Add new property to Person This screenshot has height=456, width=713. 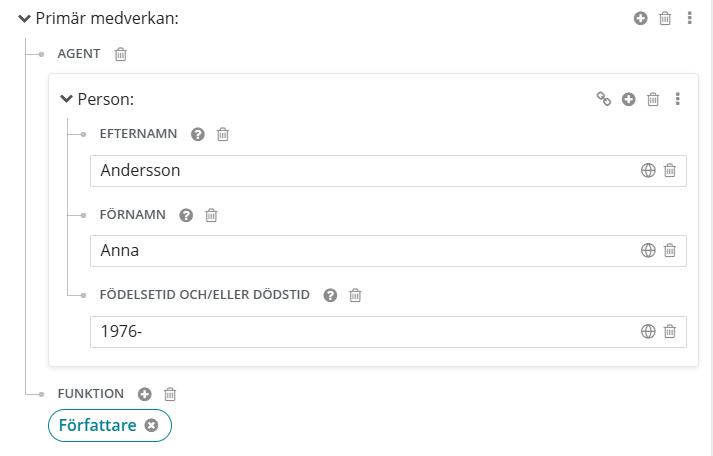click(629, 99)
